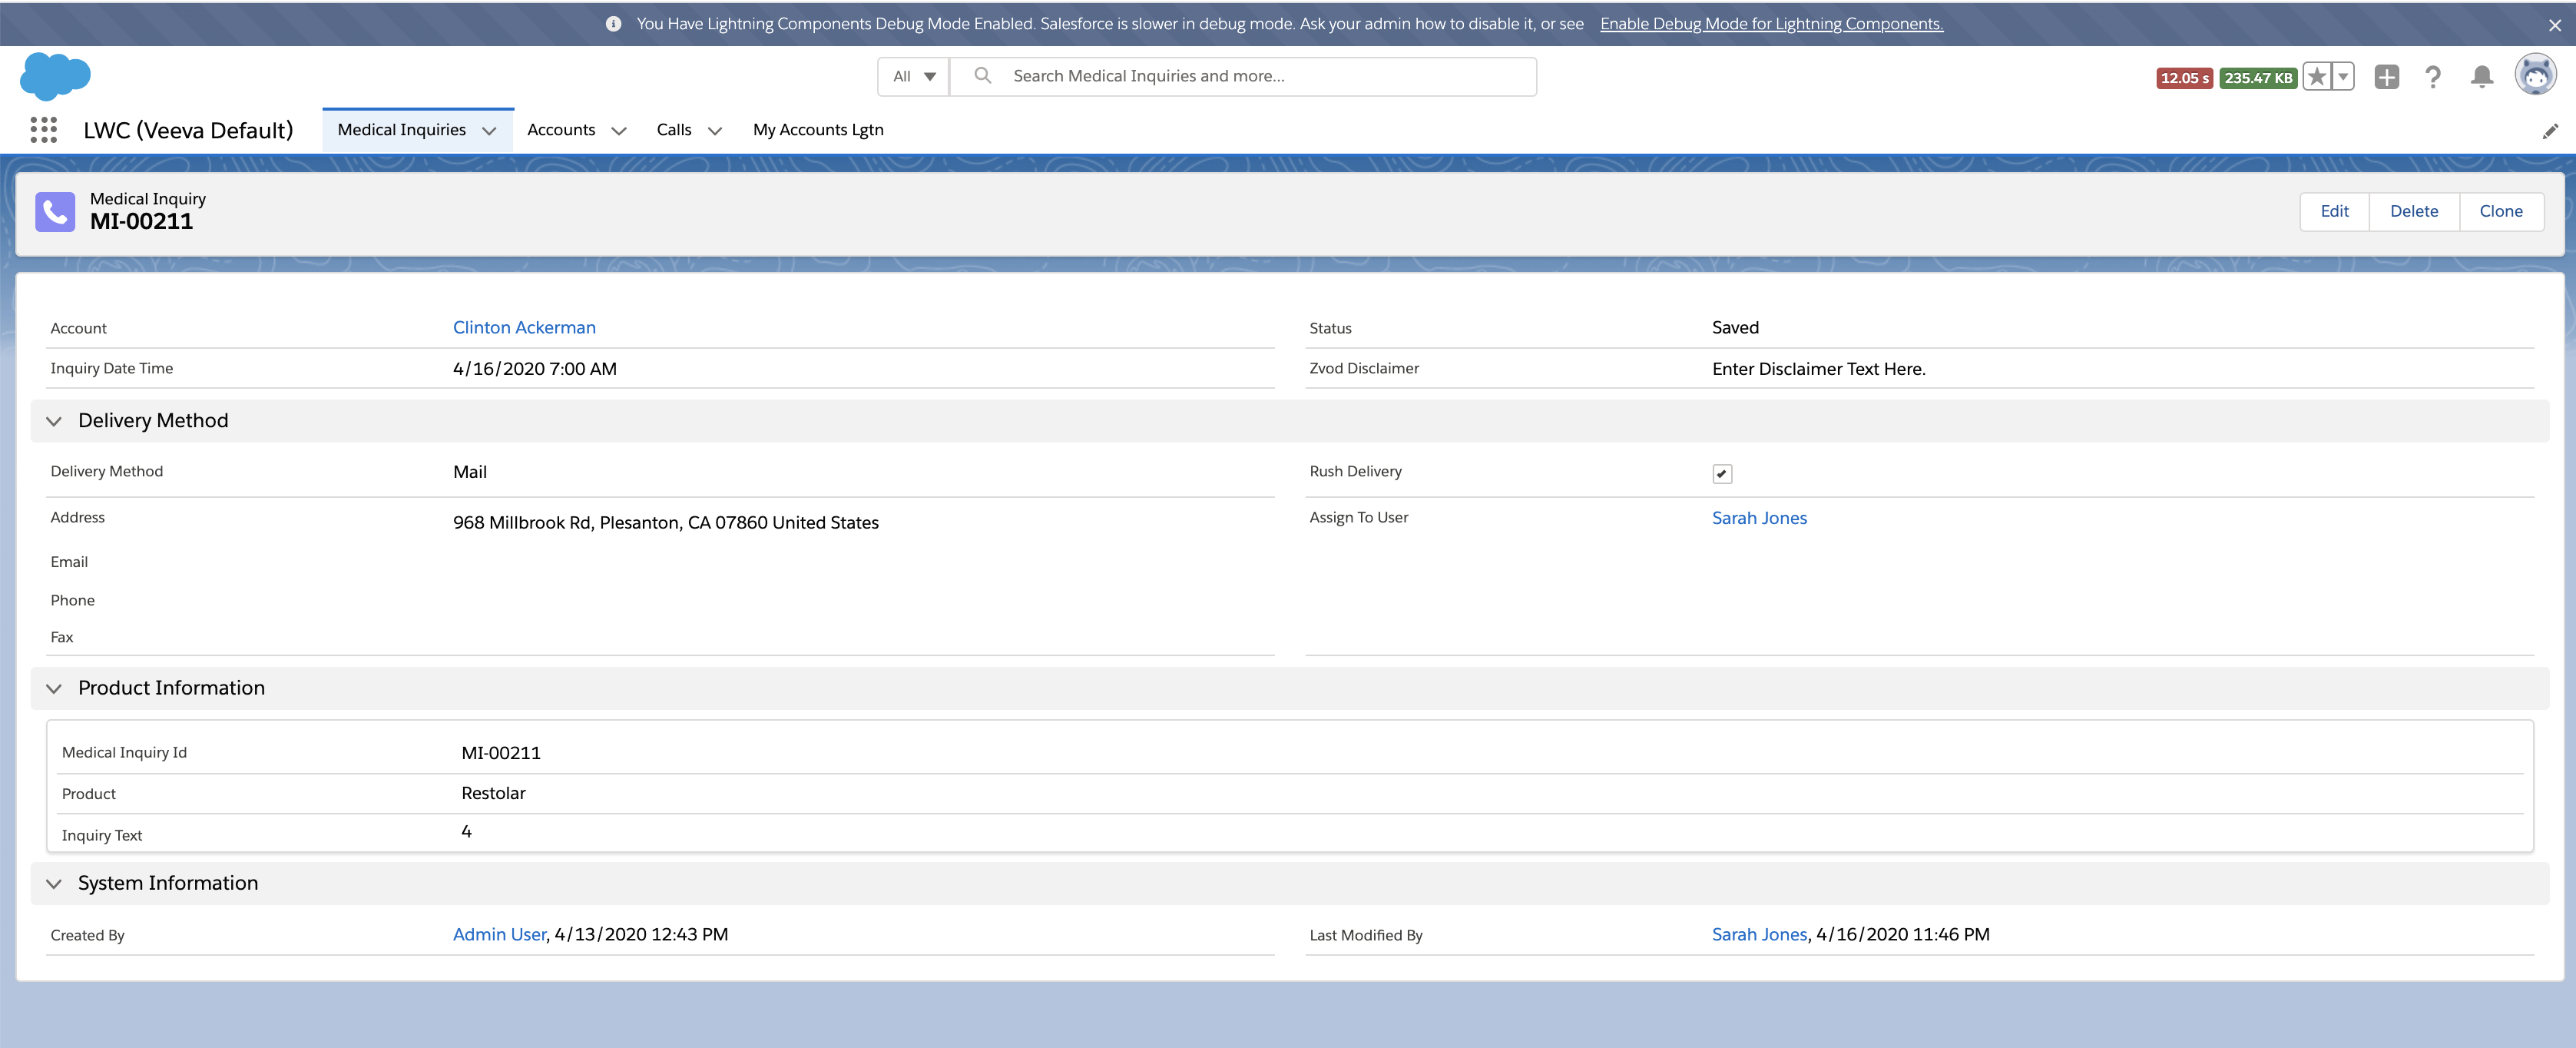Collapse the System Information section

point(54,883)
